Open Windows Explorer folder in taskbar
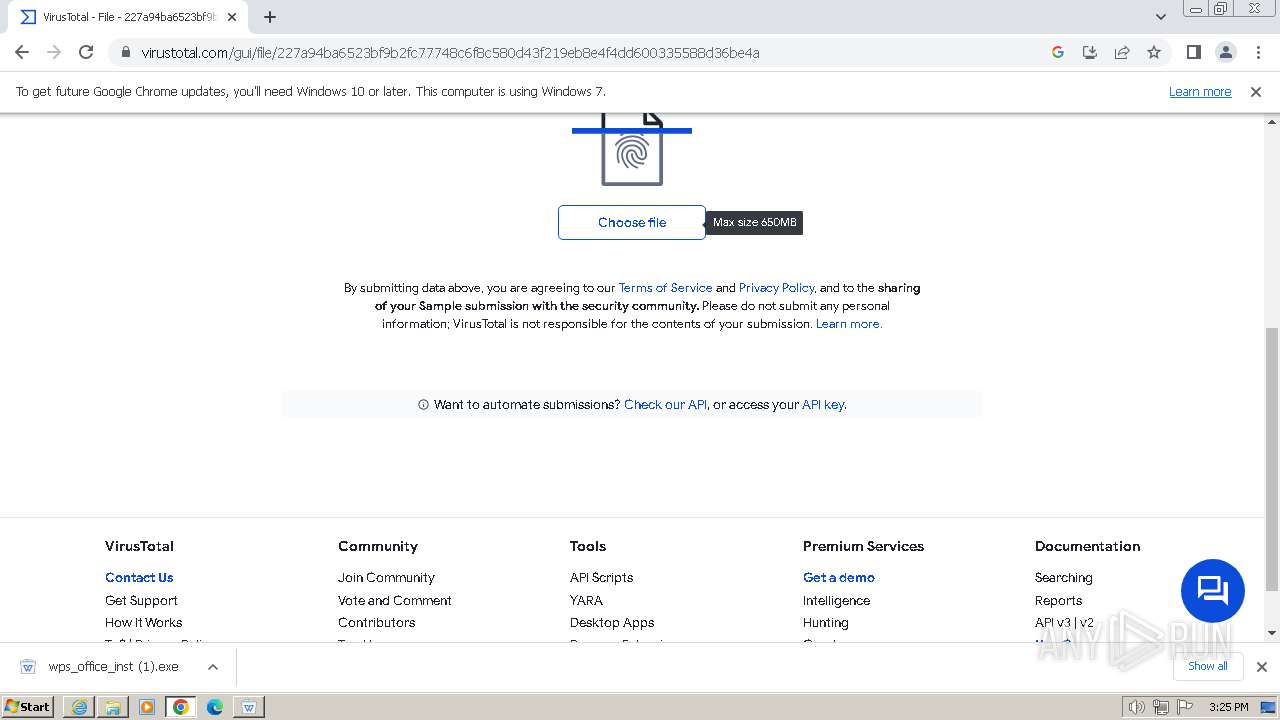Viewport: 1280px width, 720px height. point(113,707)
